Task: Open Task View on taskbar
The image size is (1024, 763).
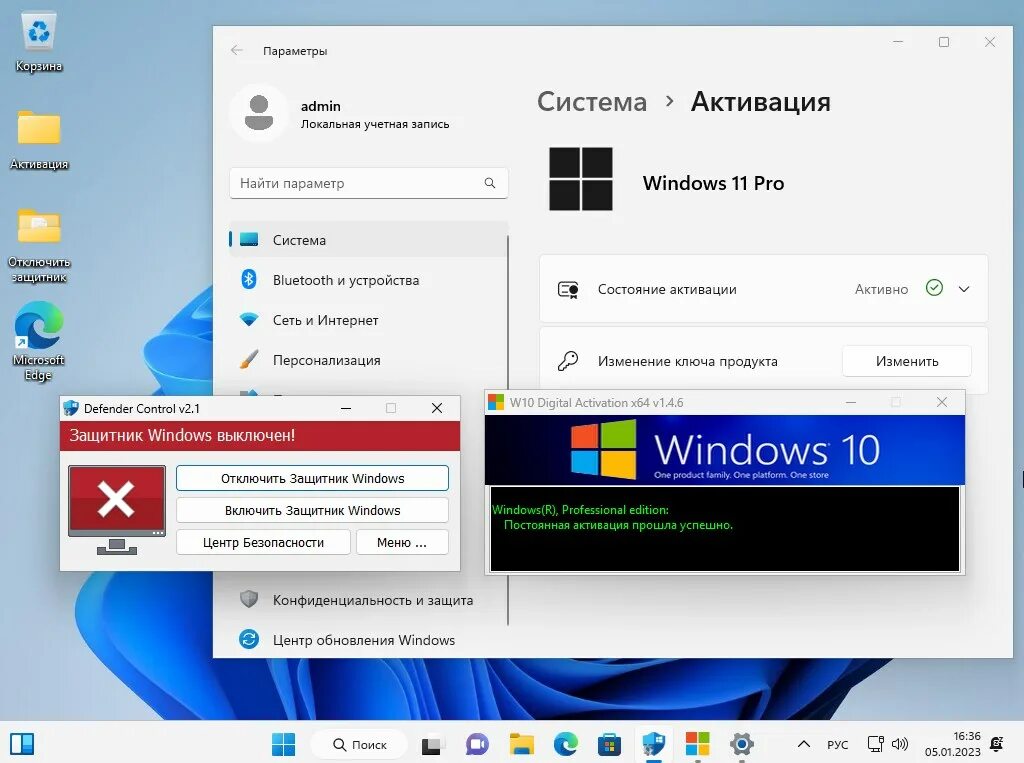Action: [x=431, y=744]
